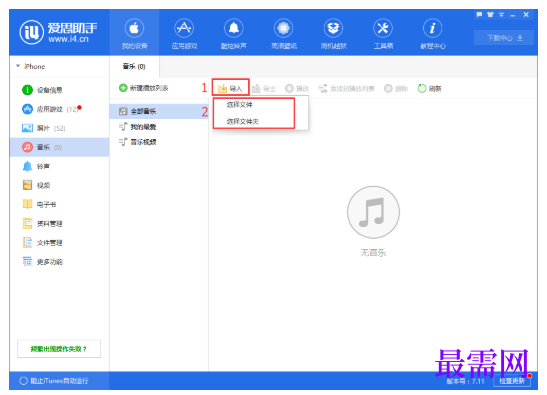Image resolution: width=547 pixels, height=395 pixels.
Task: Click the 无音乐 label
Action: [373, 253]
